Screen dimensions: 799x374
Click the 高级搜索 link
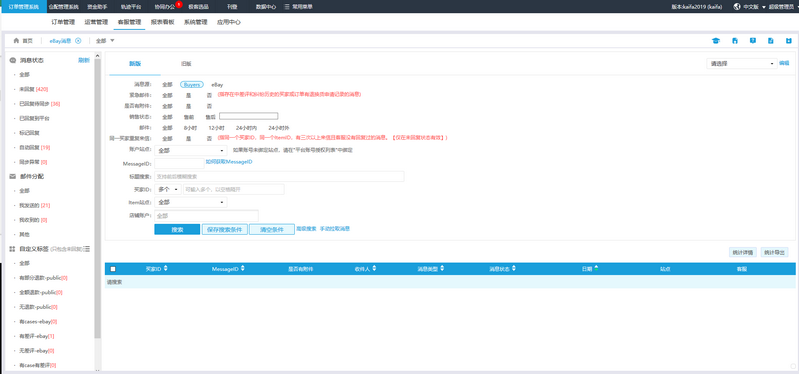pos(307,229)
